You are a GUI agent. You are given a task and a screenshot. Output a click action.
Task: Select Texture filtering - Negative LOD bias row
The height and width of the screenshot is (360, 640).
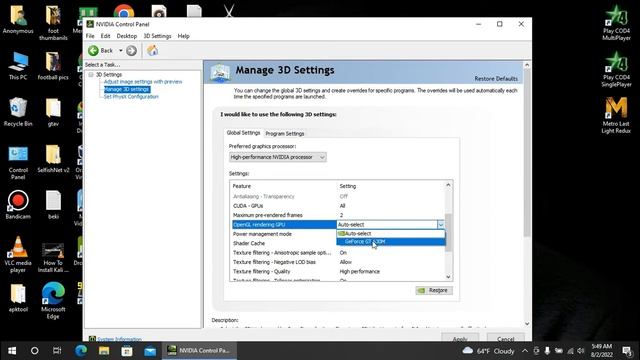click(338, 262)
